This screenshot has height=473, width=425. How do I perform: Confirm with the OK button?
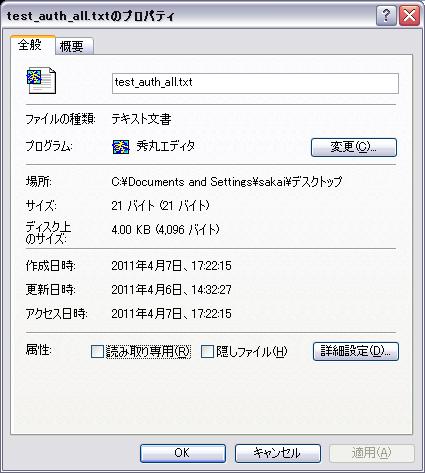(183, 453)
